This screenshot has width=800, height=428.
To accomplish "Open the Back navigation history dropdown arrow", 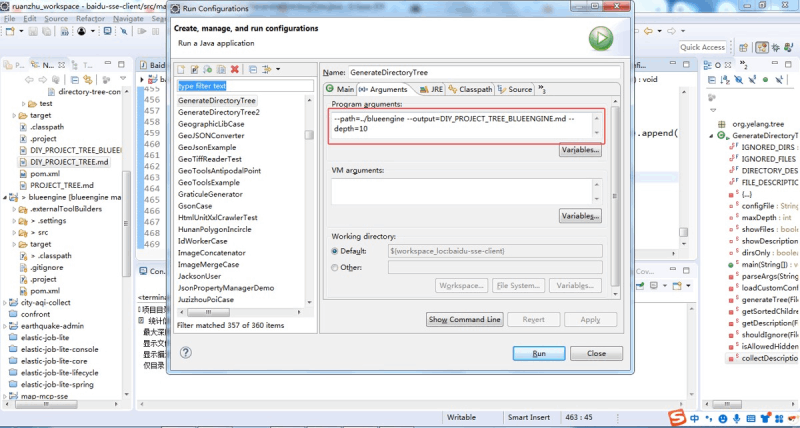I will pyautogui.click(x=660, y=31).
